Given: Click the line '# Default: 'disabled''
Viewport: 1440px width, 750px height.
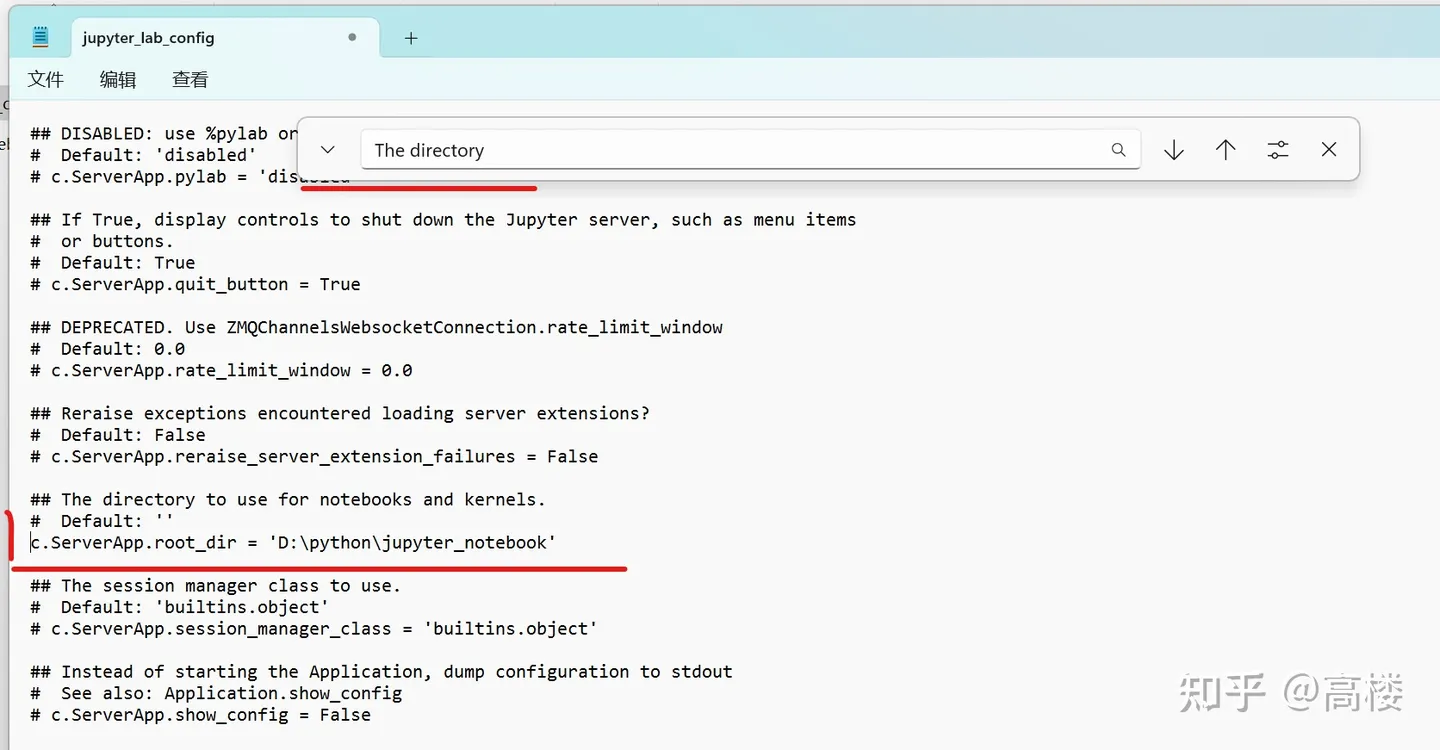Looking at the screenshot, I should pos(143,155).
